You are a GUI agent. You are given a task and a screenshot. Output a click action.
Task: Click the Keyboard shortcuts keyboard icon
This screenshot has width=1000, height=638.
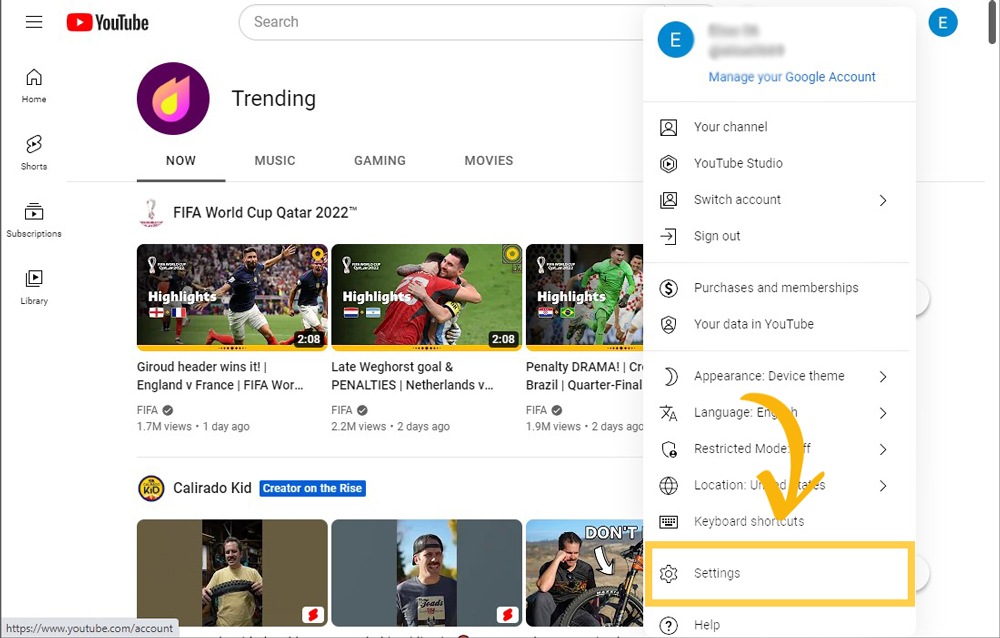point(668,522)
